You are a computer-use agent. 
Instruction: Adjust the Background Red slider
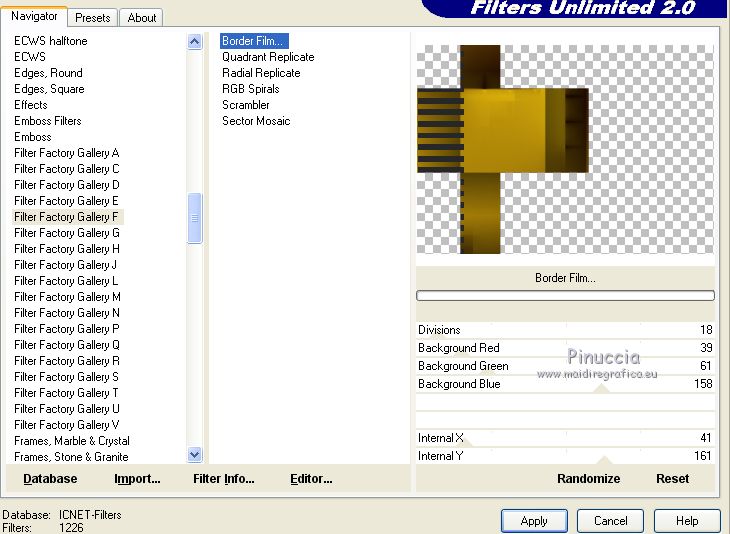coord(565,348)
